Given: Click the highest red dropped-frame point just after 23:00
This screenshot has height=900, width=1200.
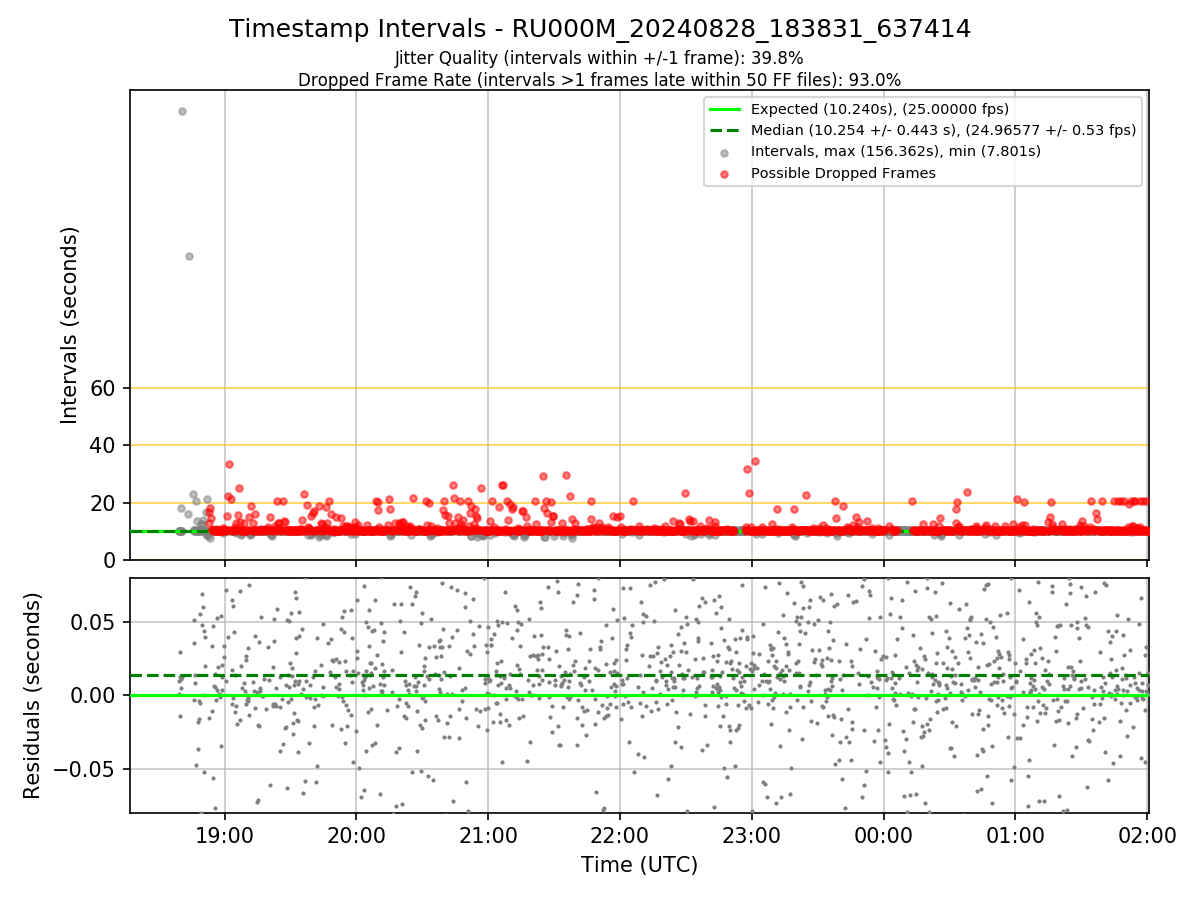Looking at the screenshot, I should (755, 461).
